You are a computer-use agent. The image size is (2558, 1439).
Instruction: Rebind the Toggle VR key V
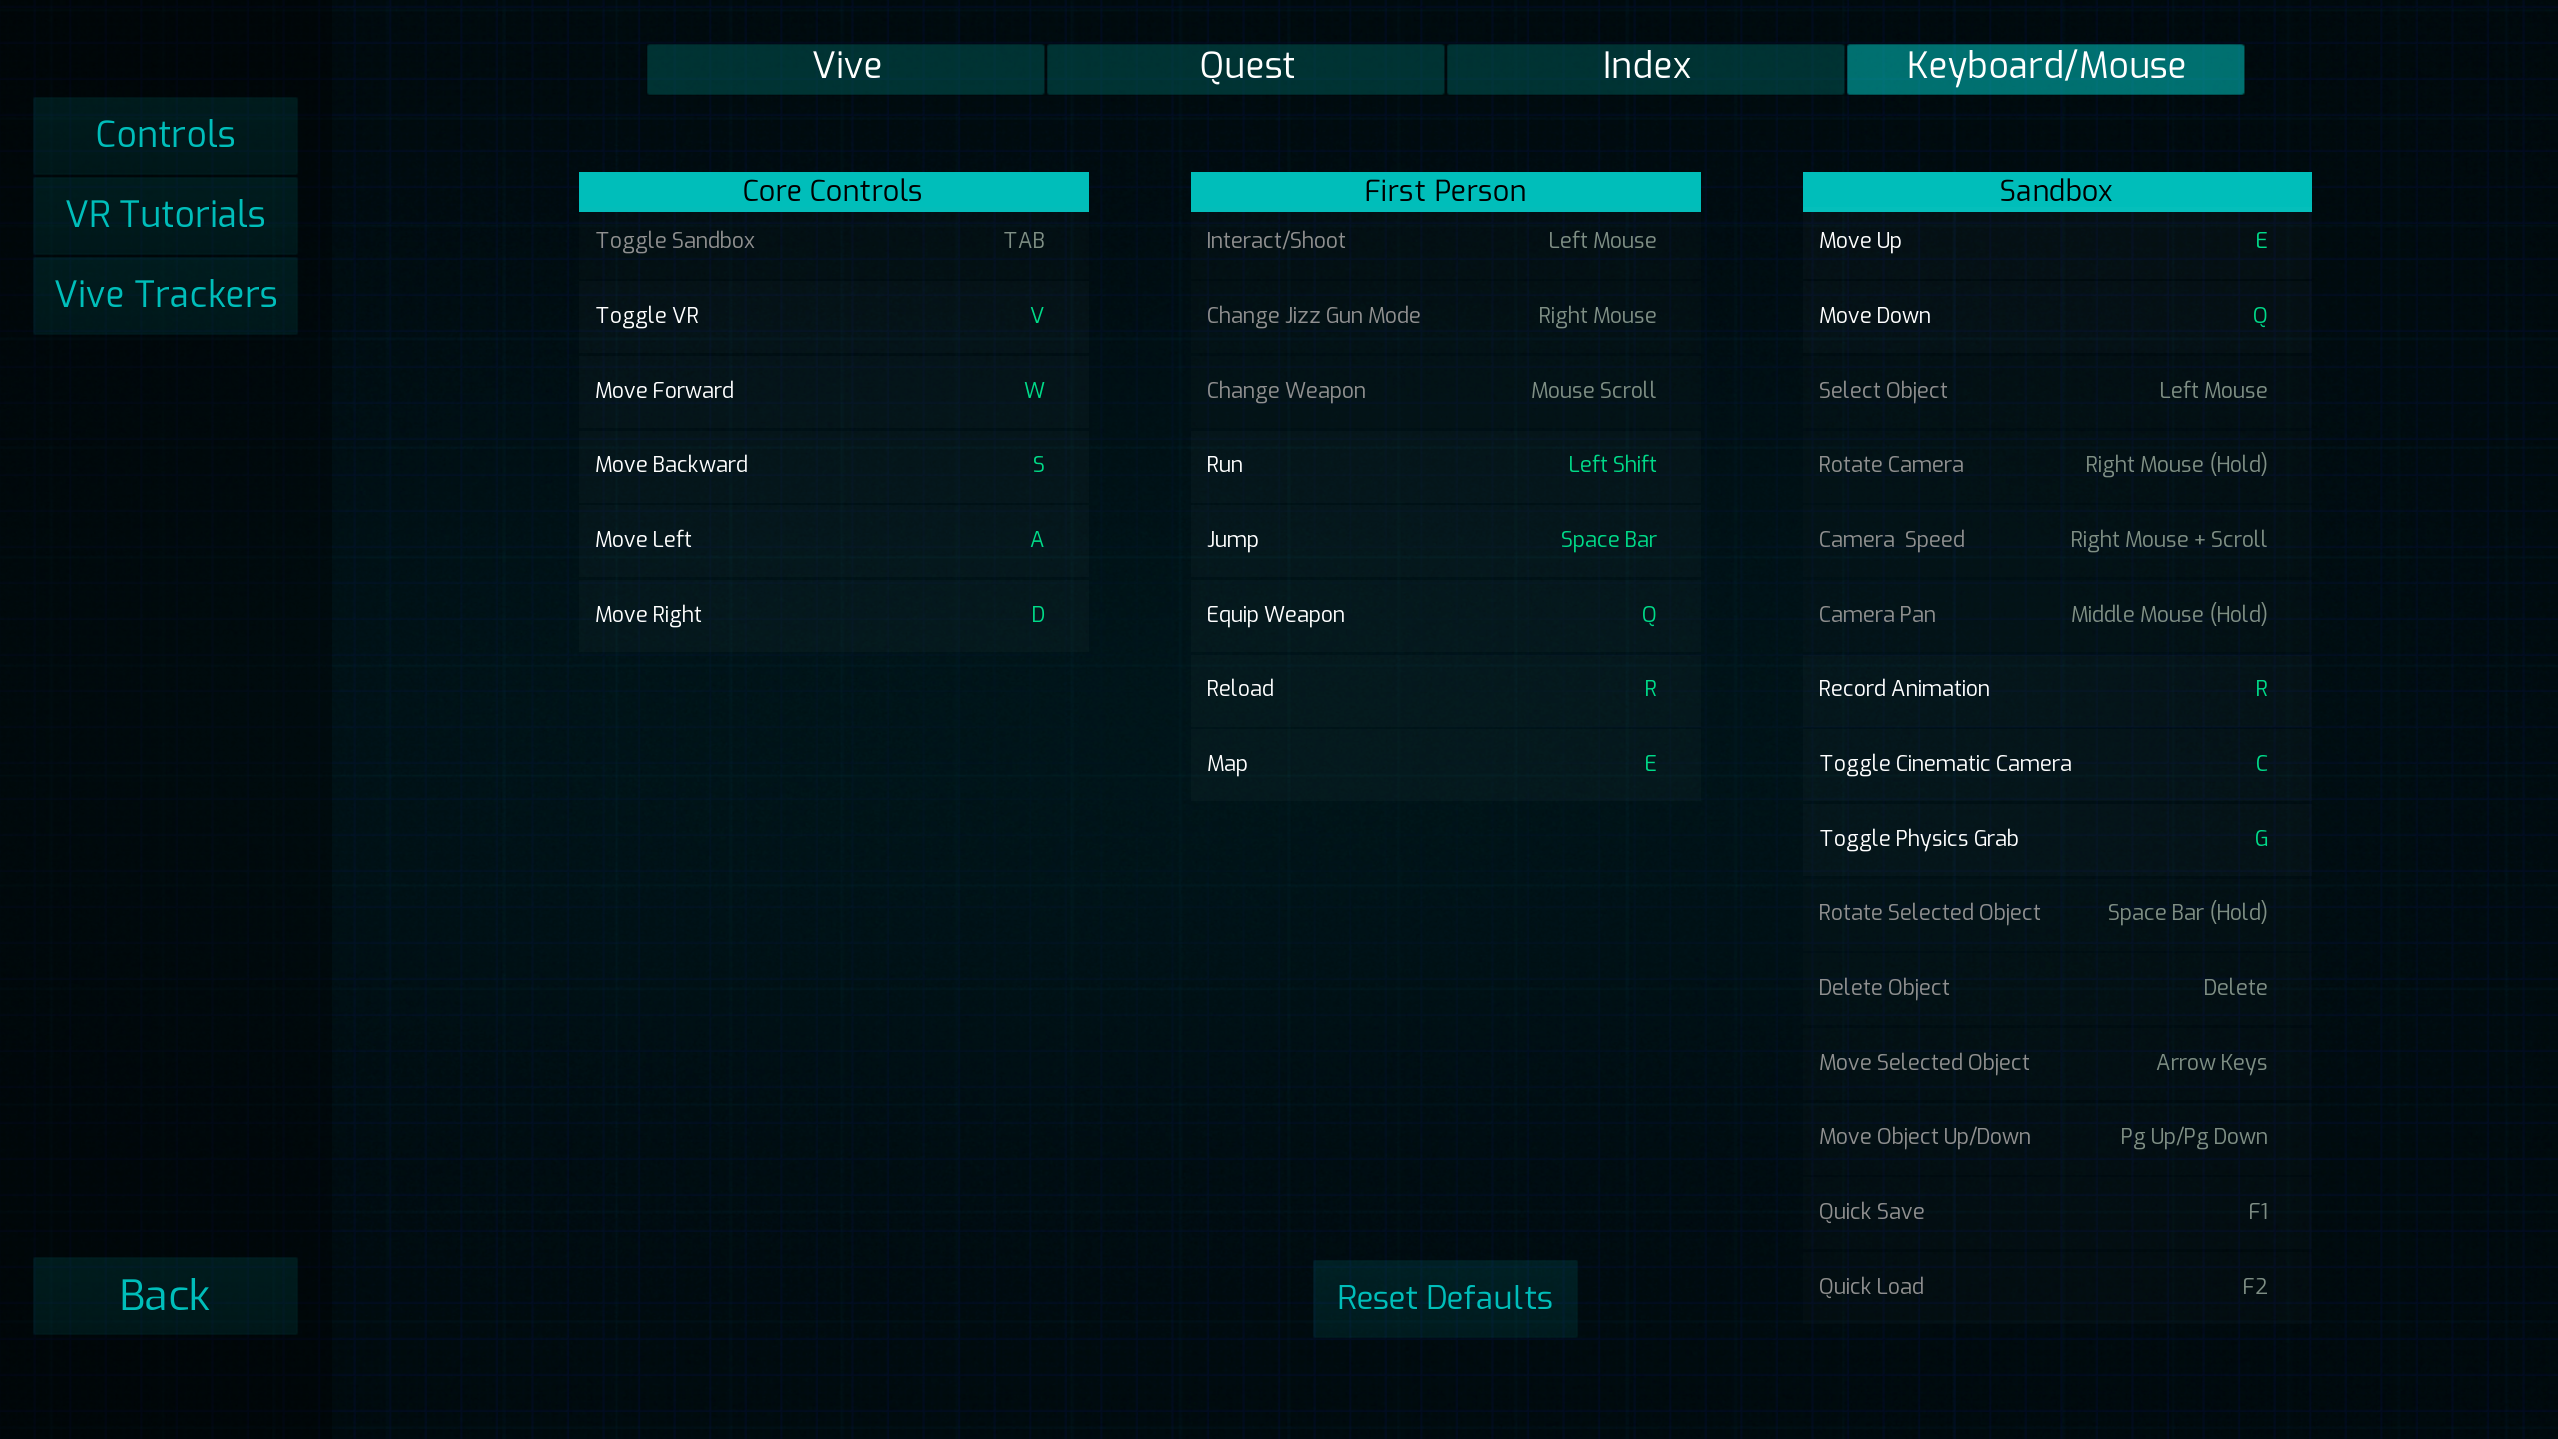click(x=1036, y=316)
